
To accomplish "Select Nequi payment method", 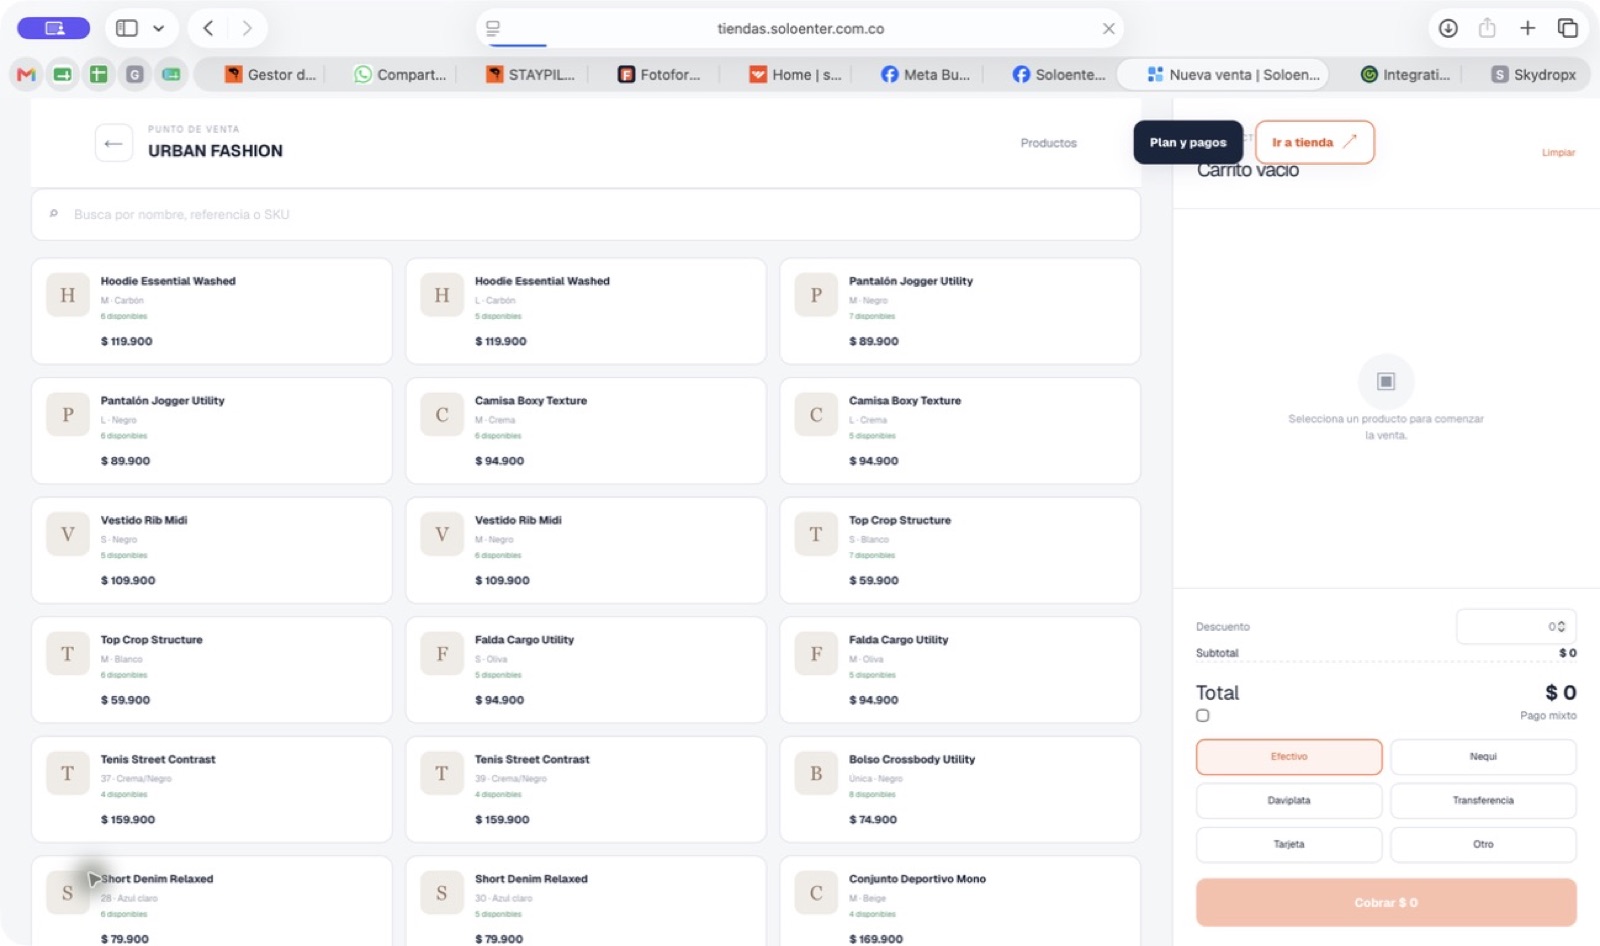I will 1483,757.
